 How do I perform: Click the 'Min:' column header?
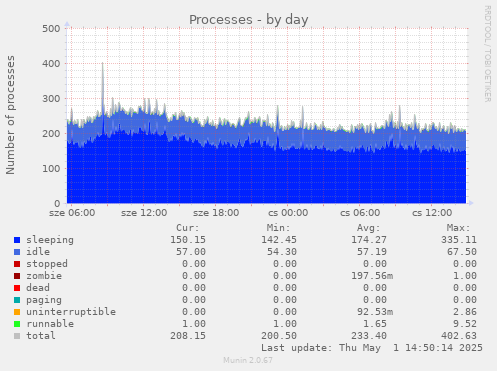tap(278, 228)
